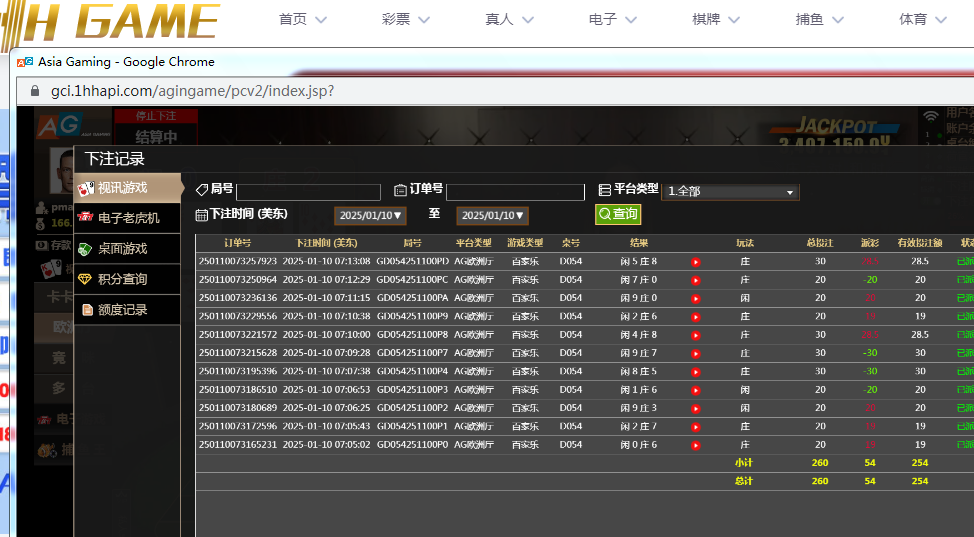Click the 额度记录 document icon
Image resolution: width=974 pixels, height=537 pixels.
pyautogui.click(x=87, y=310)
